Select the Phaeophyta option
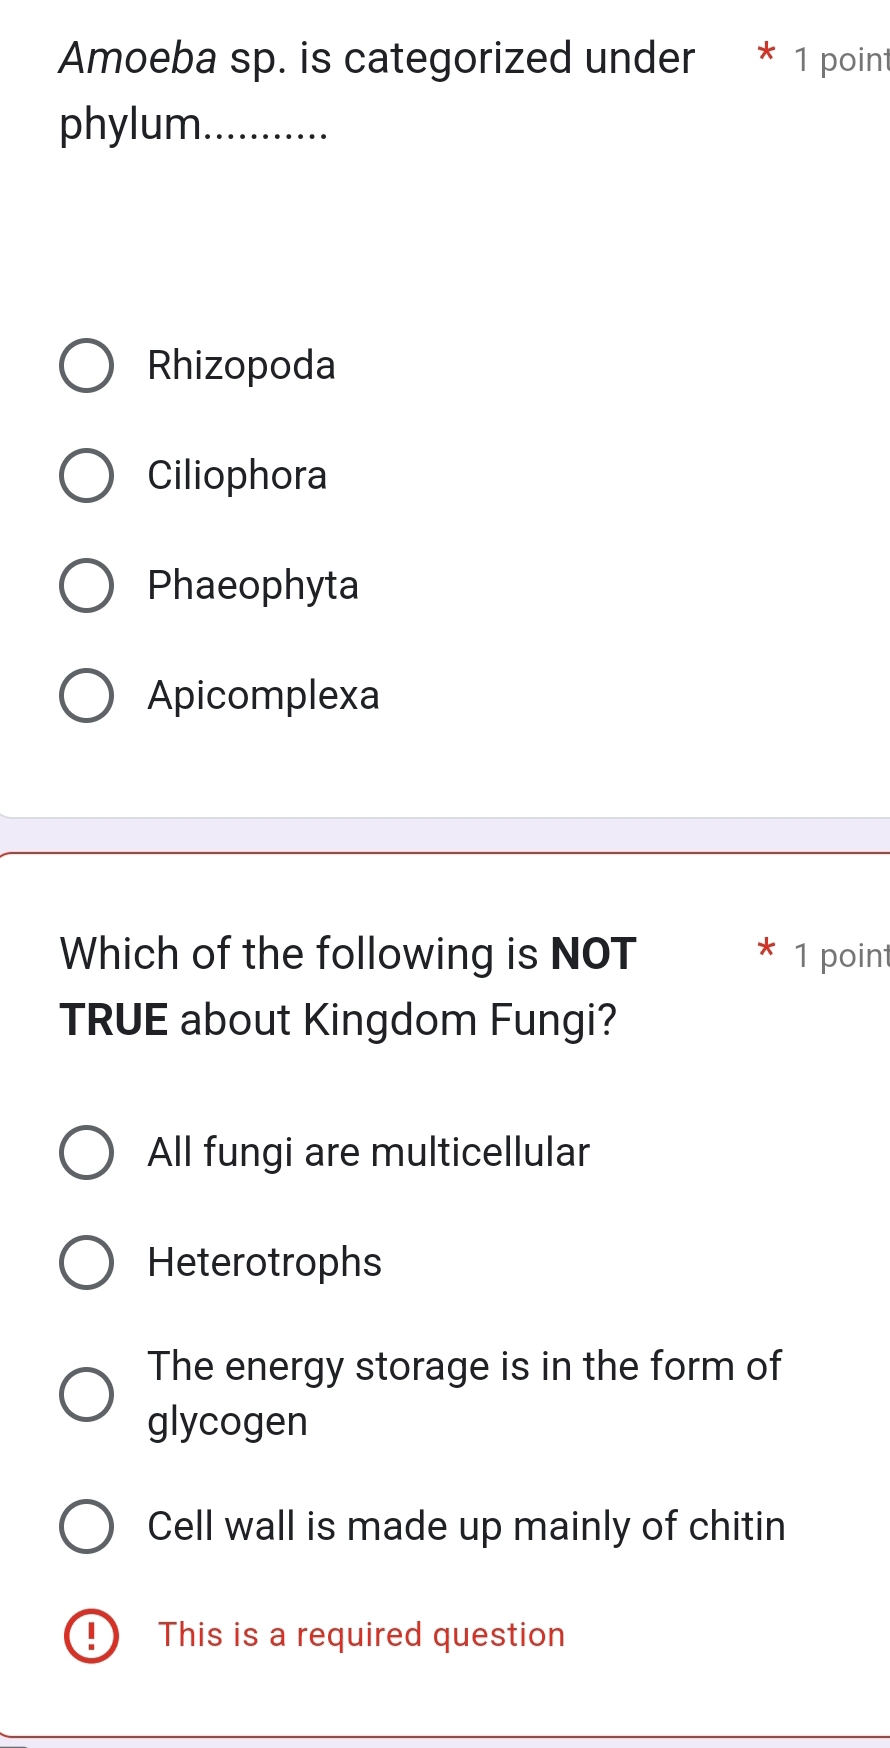Image resolution: width=890 pixels, height=1748 pixels. (x=86, y=585)
